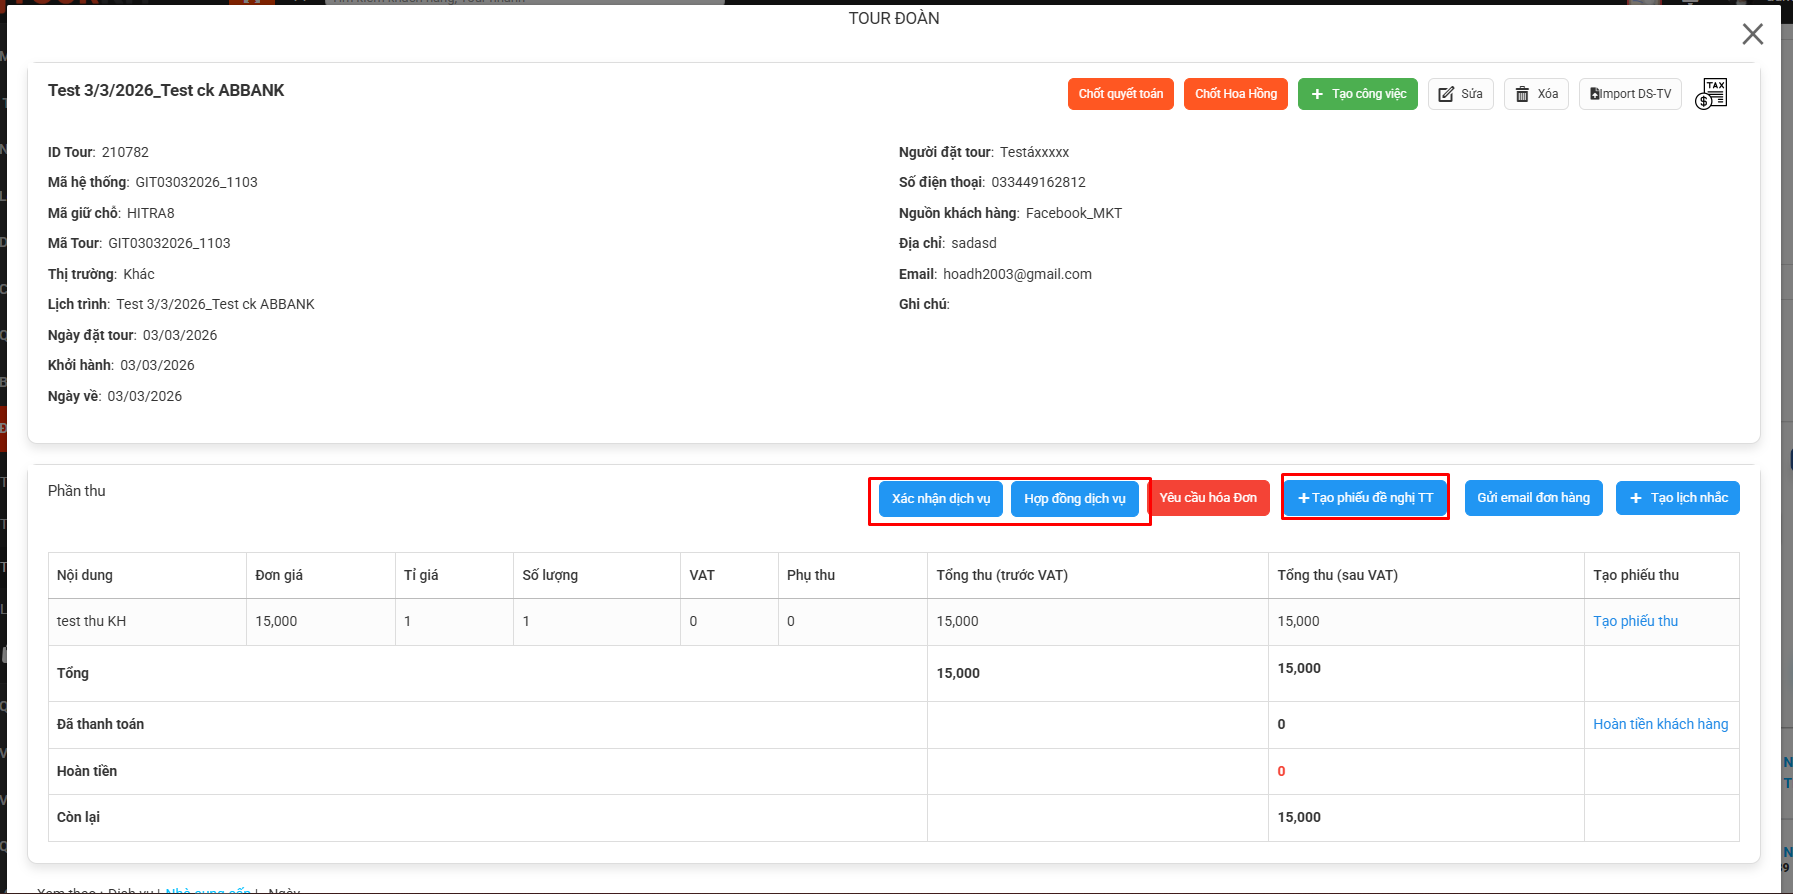1793x894 pixels.
Task: Click the Nội dung column header
Action: point(85,575)
